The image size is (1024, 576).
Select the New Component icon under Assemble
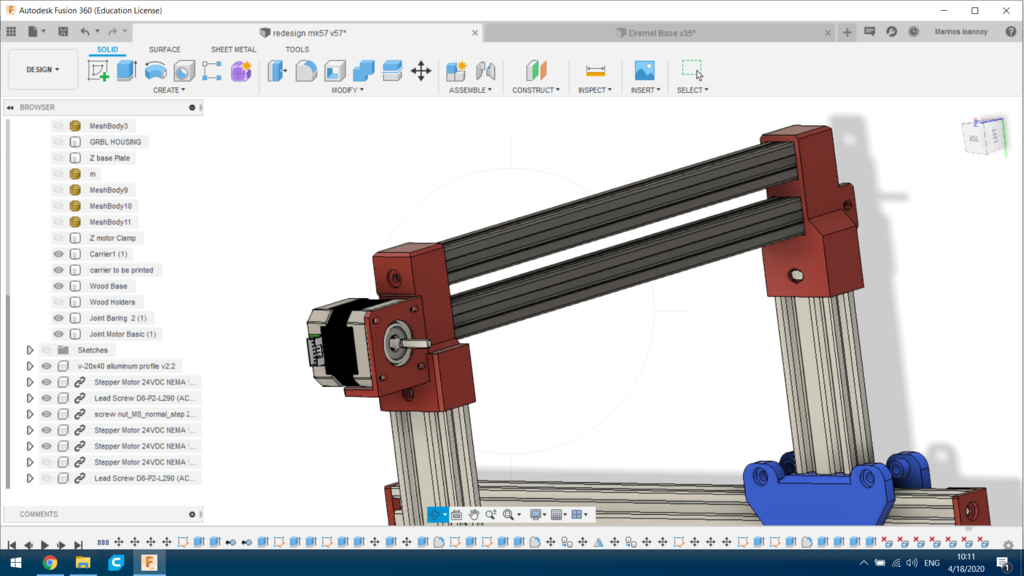(455, 70)
